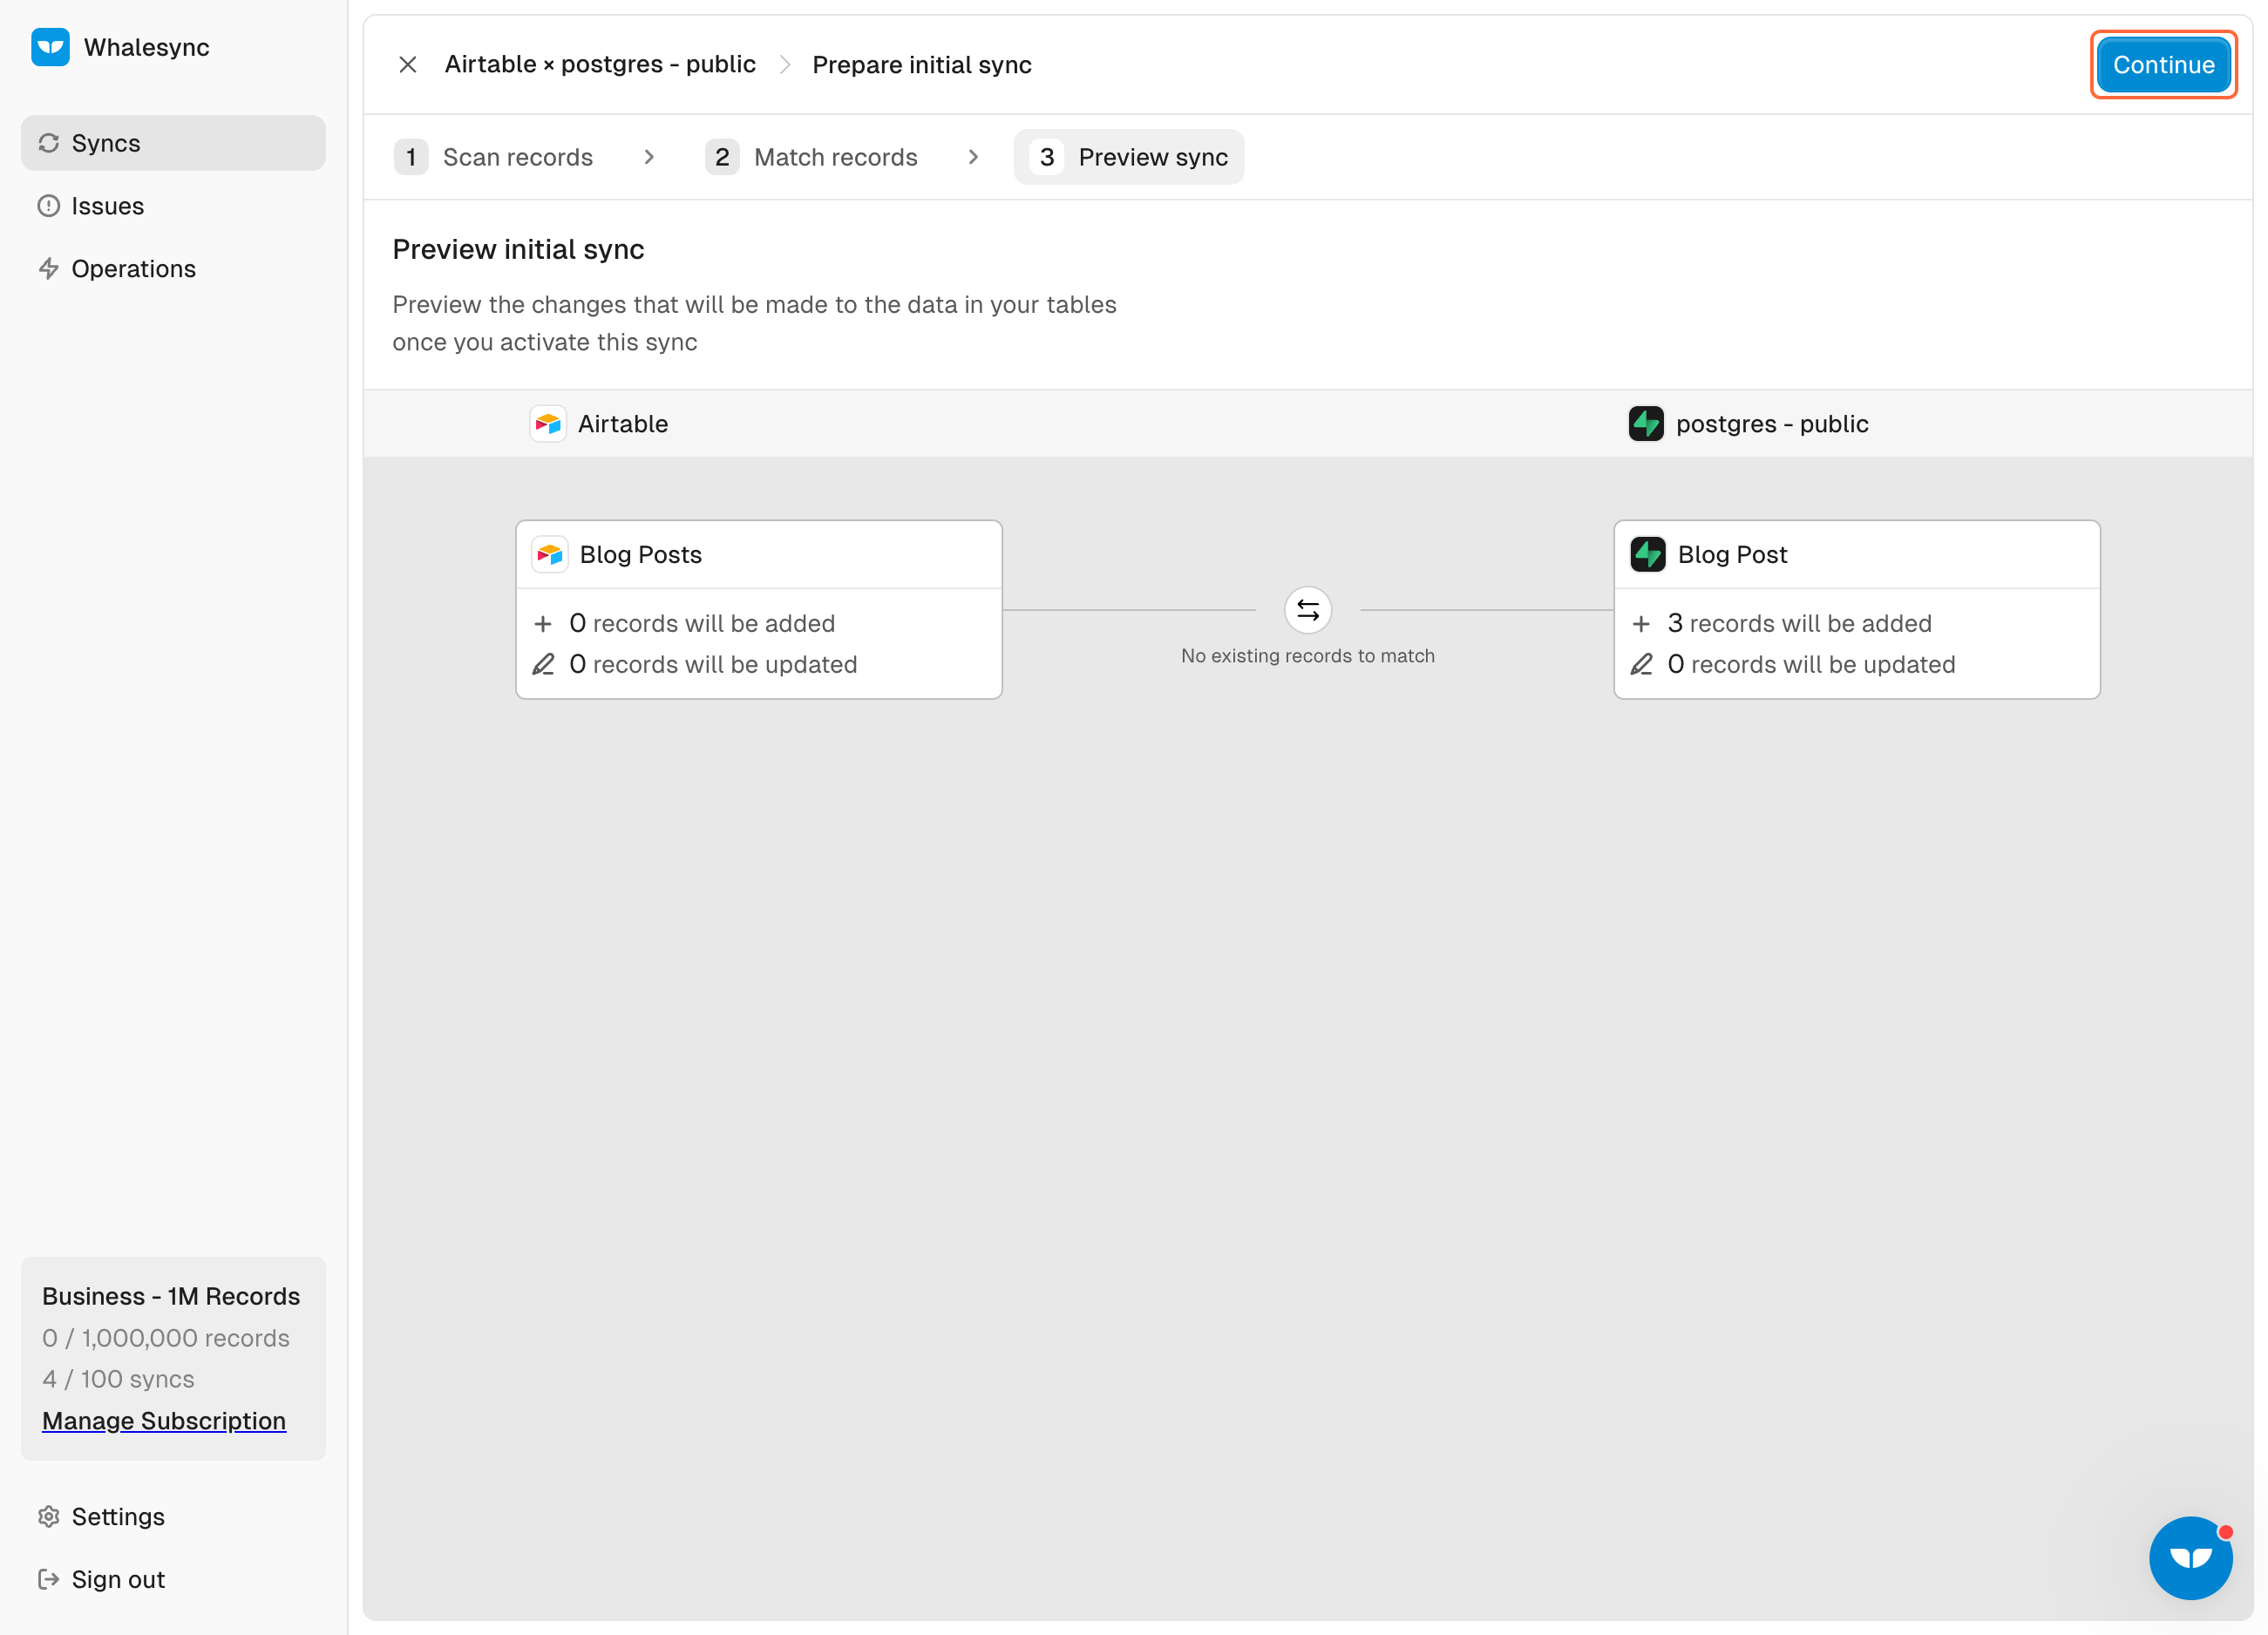
Task: Click the plus icon on Blog Post card
Action: (1641, 624)
